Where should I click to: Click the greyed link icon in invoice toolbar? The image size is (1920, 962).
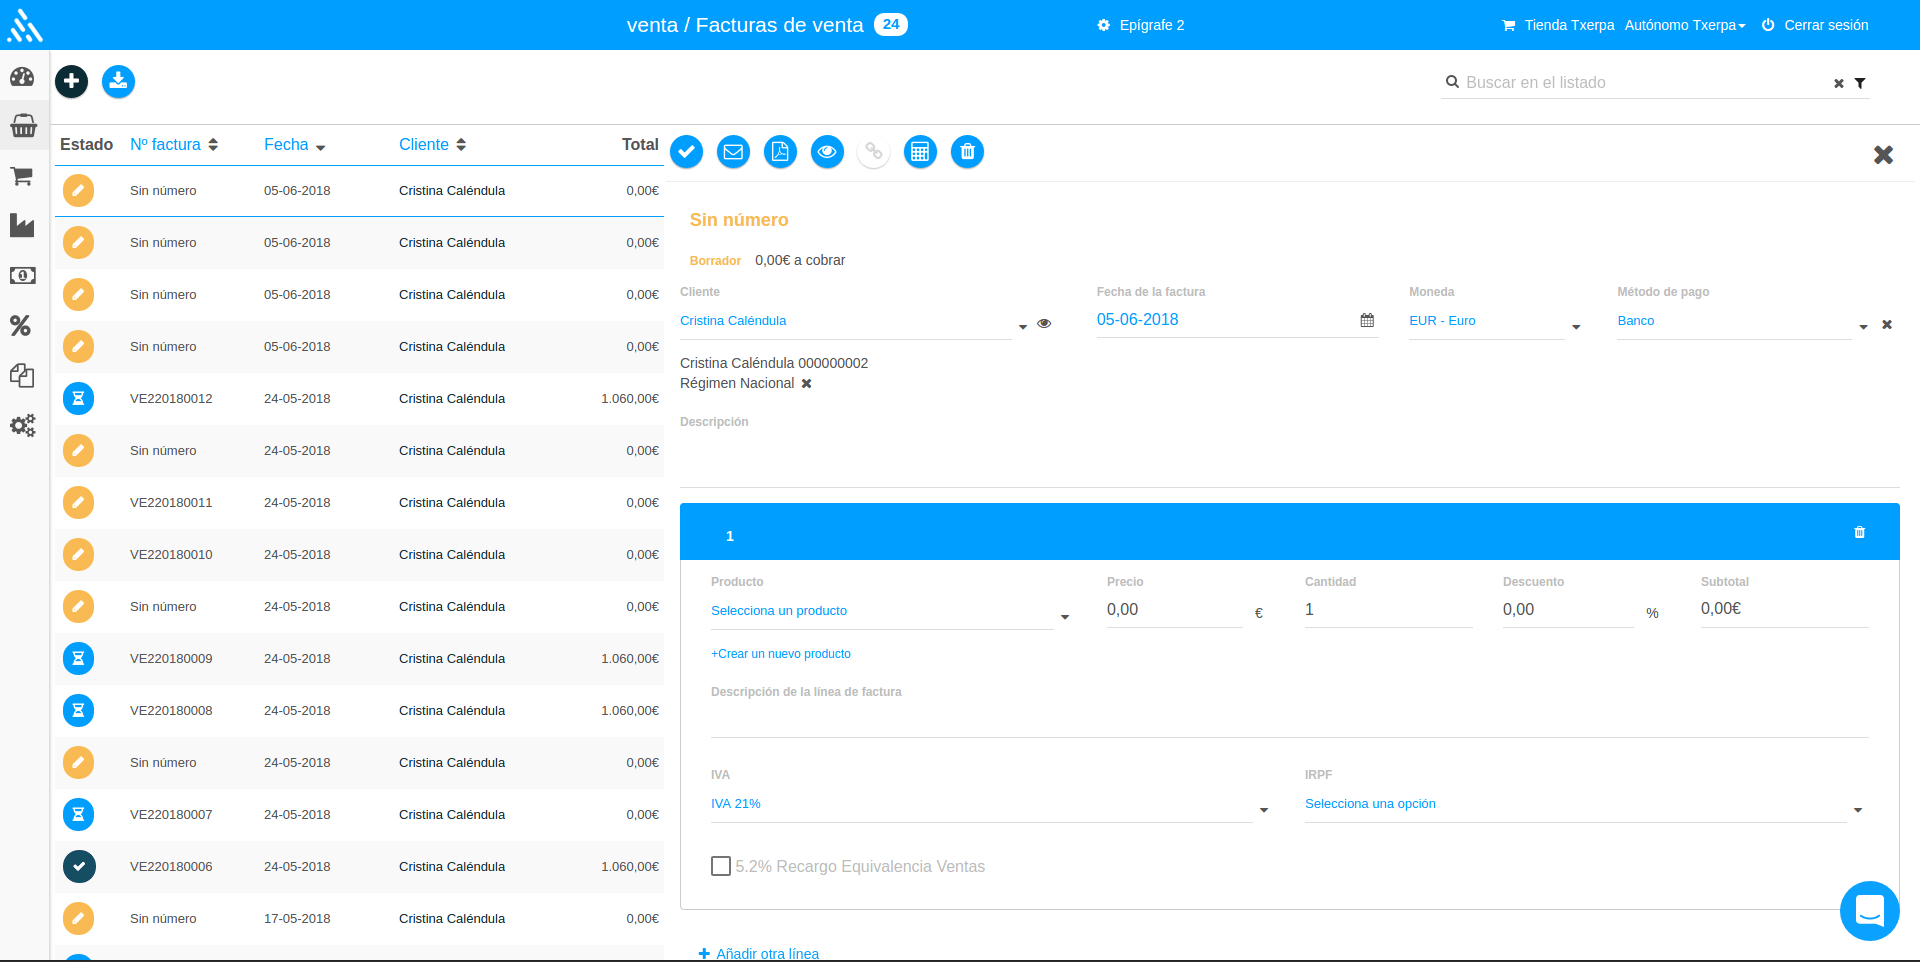coord(874,152)
